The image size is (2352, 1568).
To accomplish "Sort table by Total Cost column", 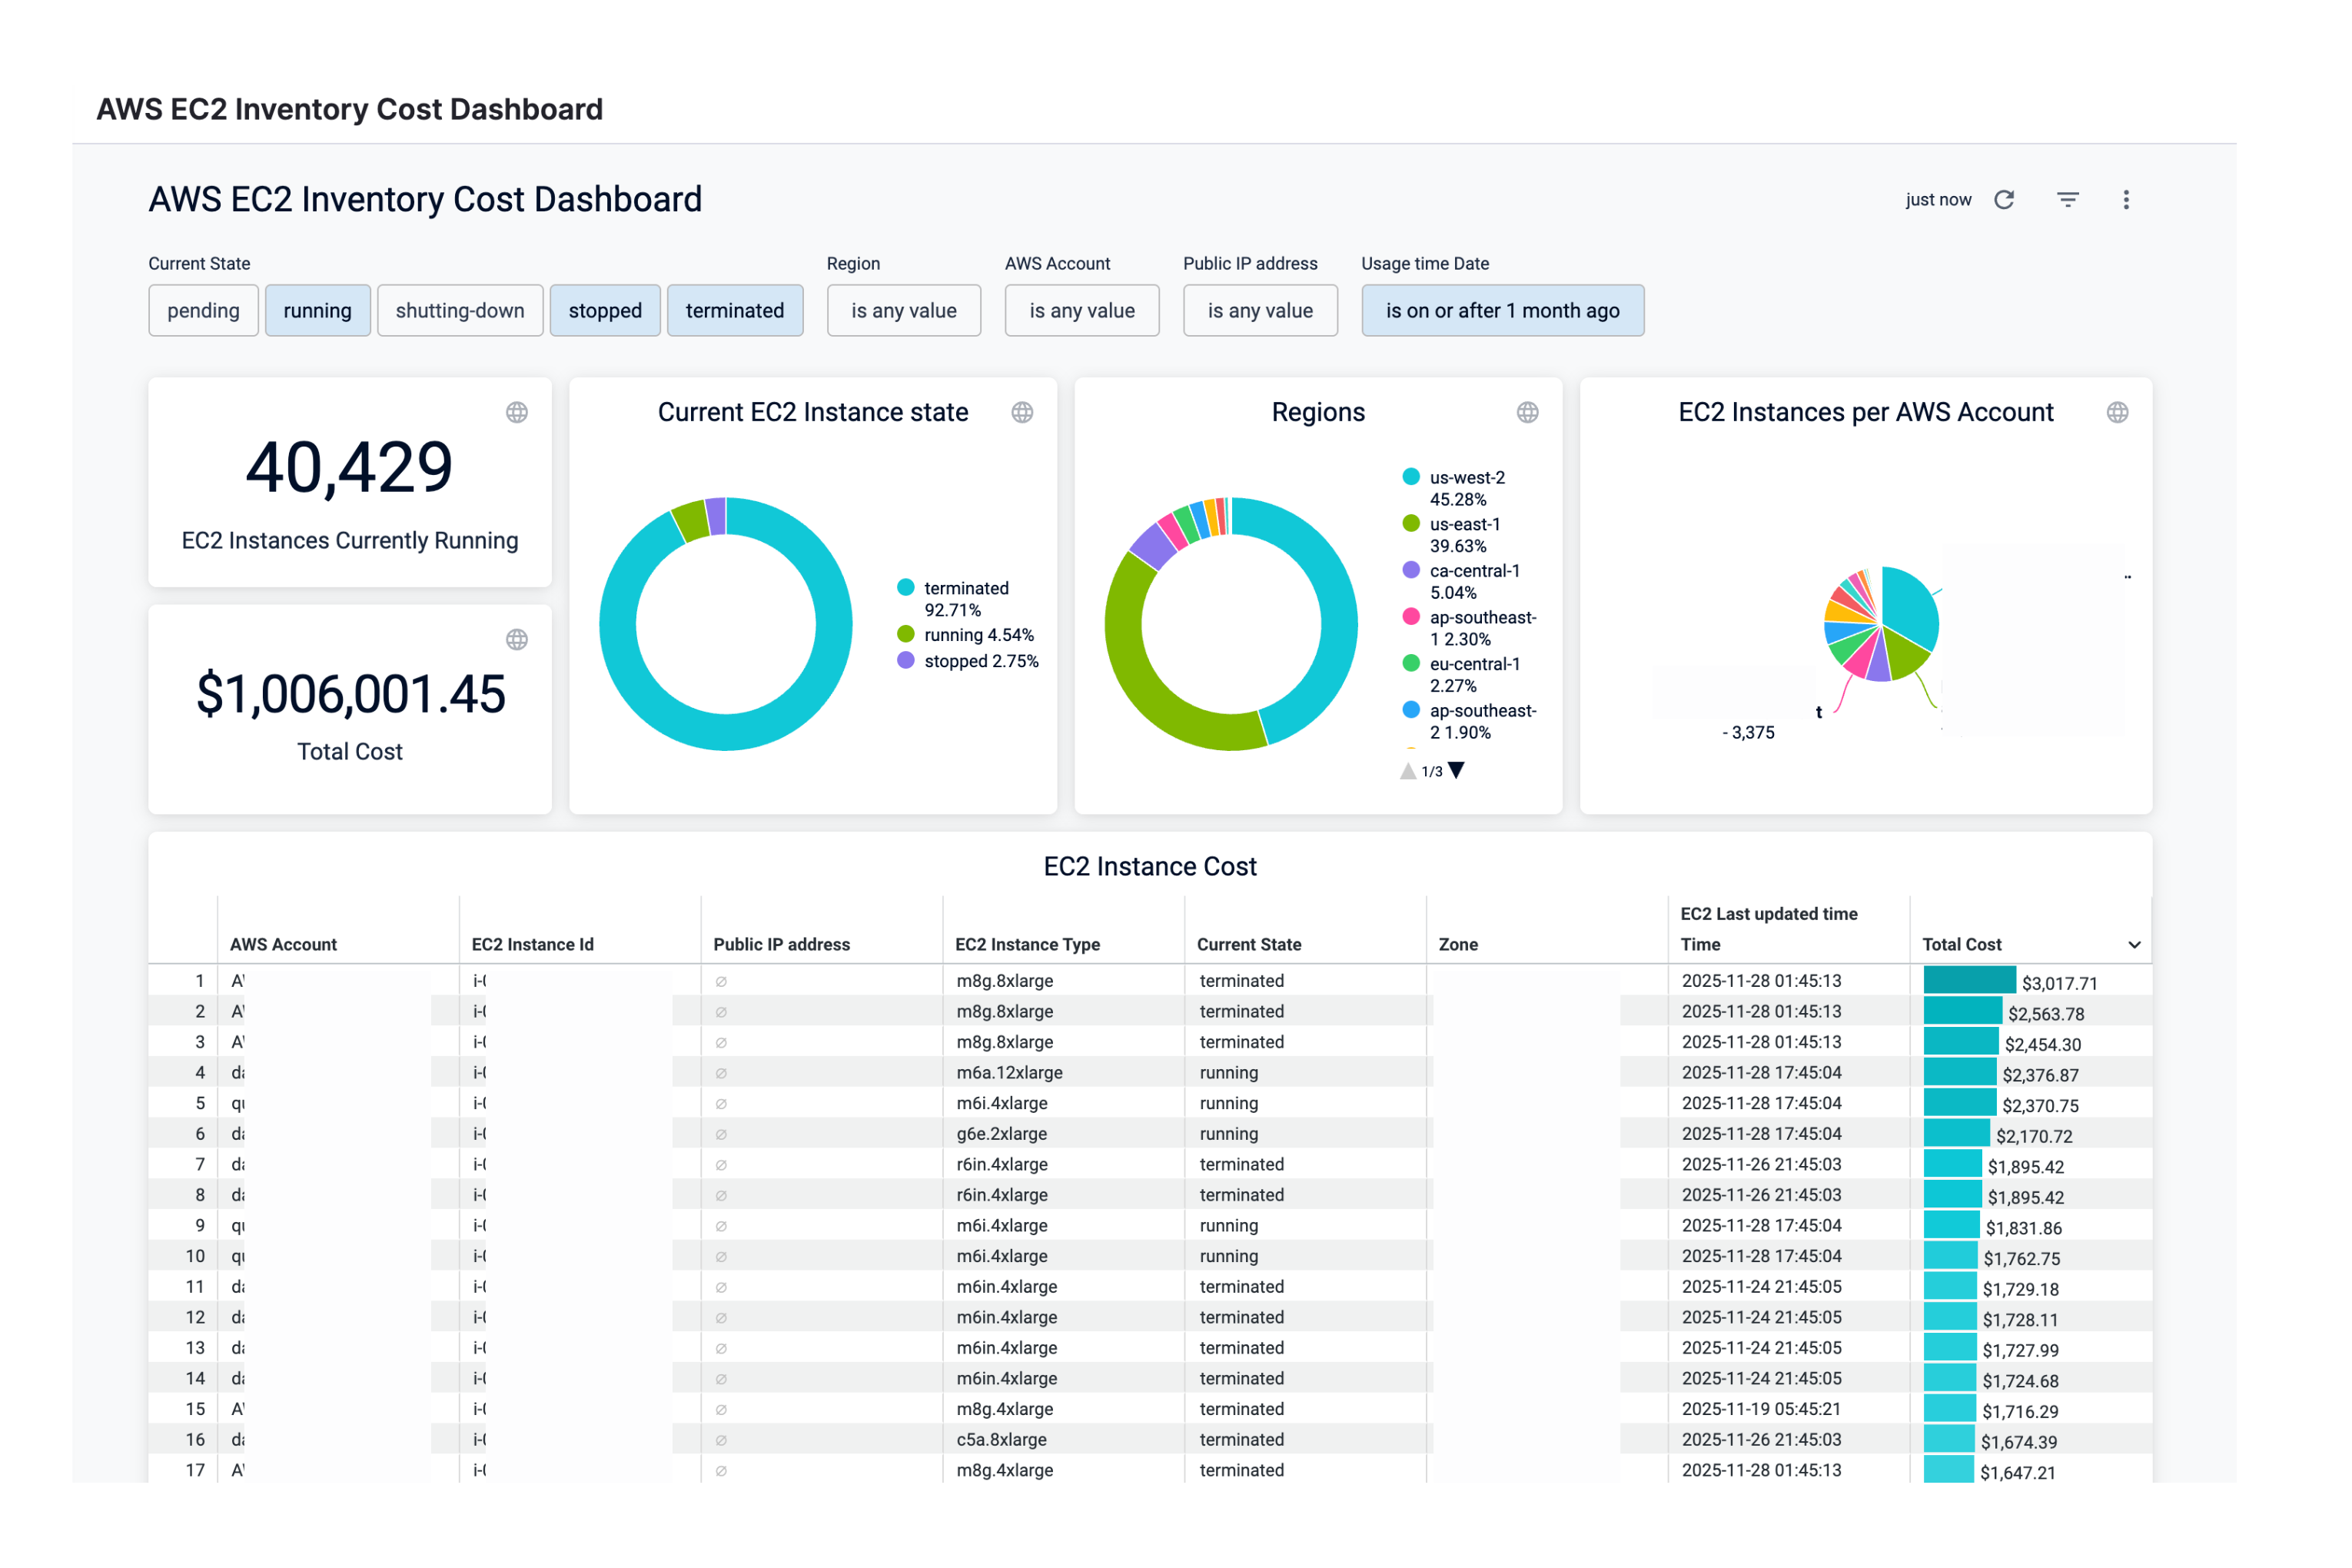I will pyautogui.click(x=1962, y=944).
